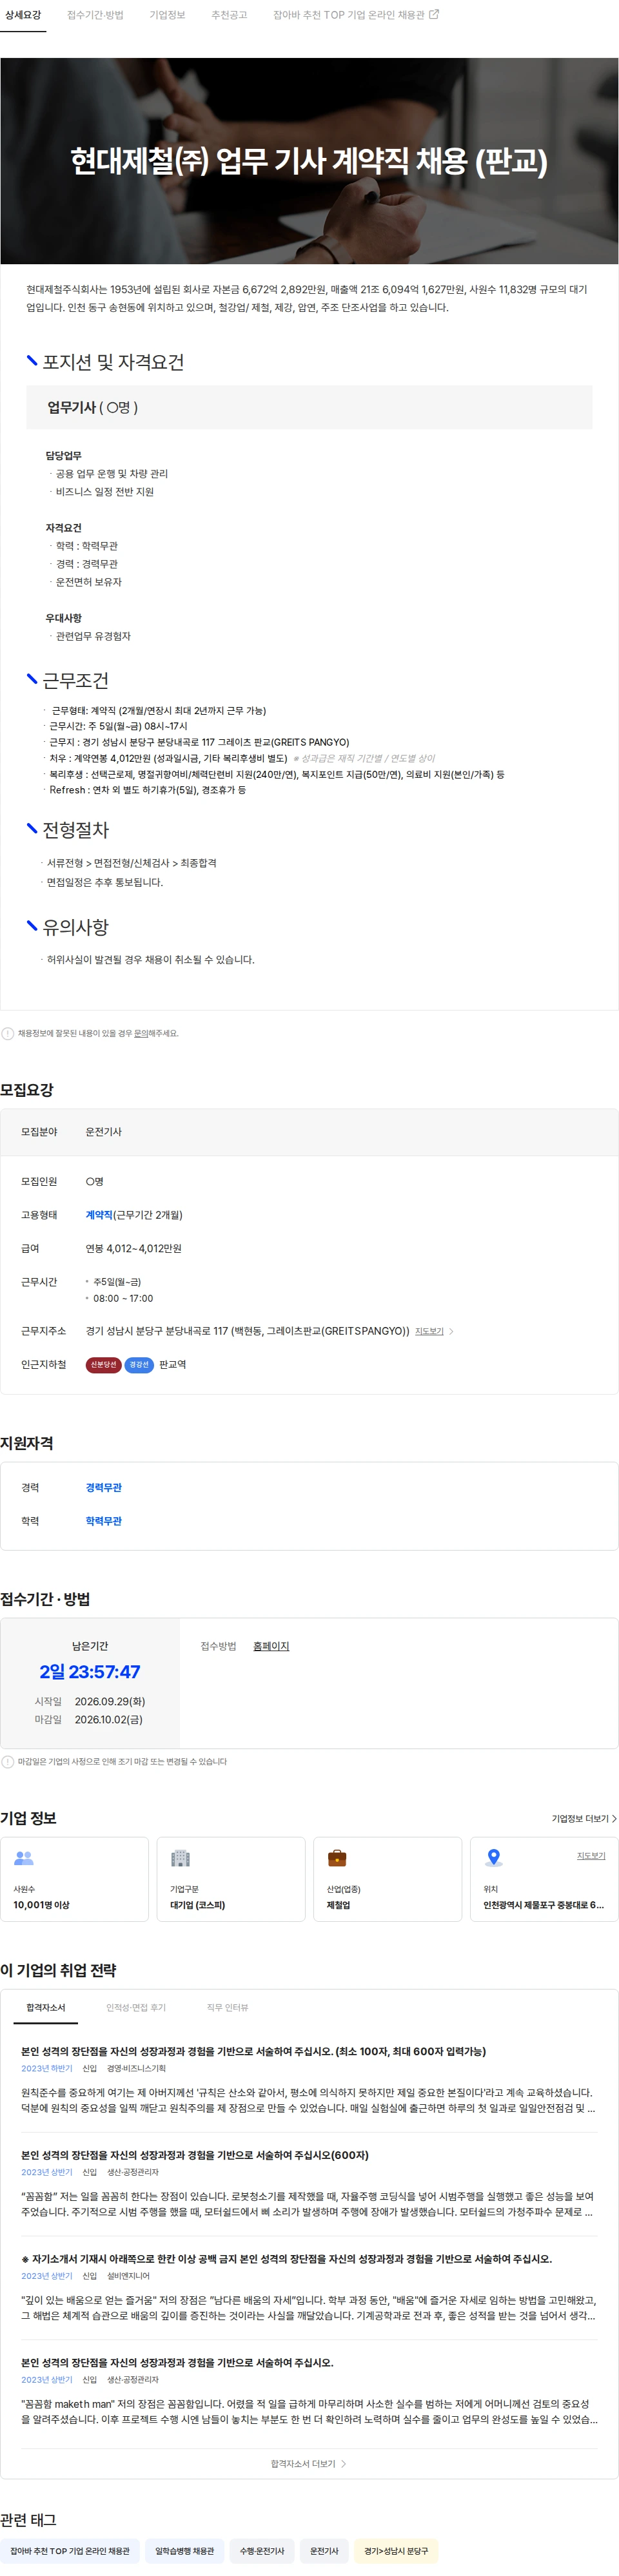Click the 일학습병행 채용관 tag
This screenshot has width=619, height=2576.
tap(184, 2551)
